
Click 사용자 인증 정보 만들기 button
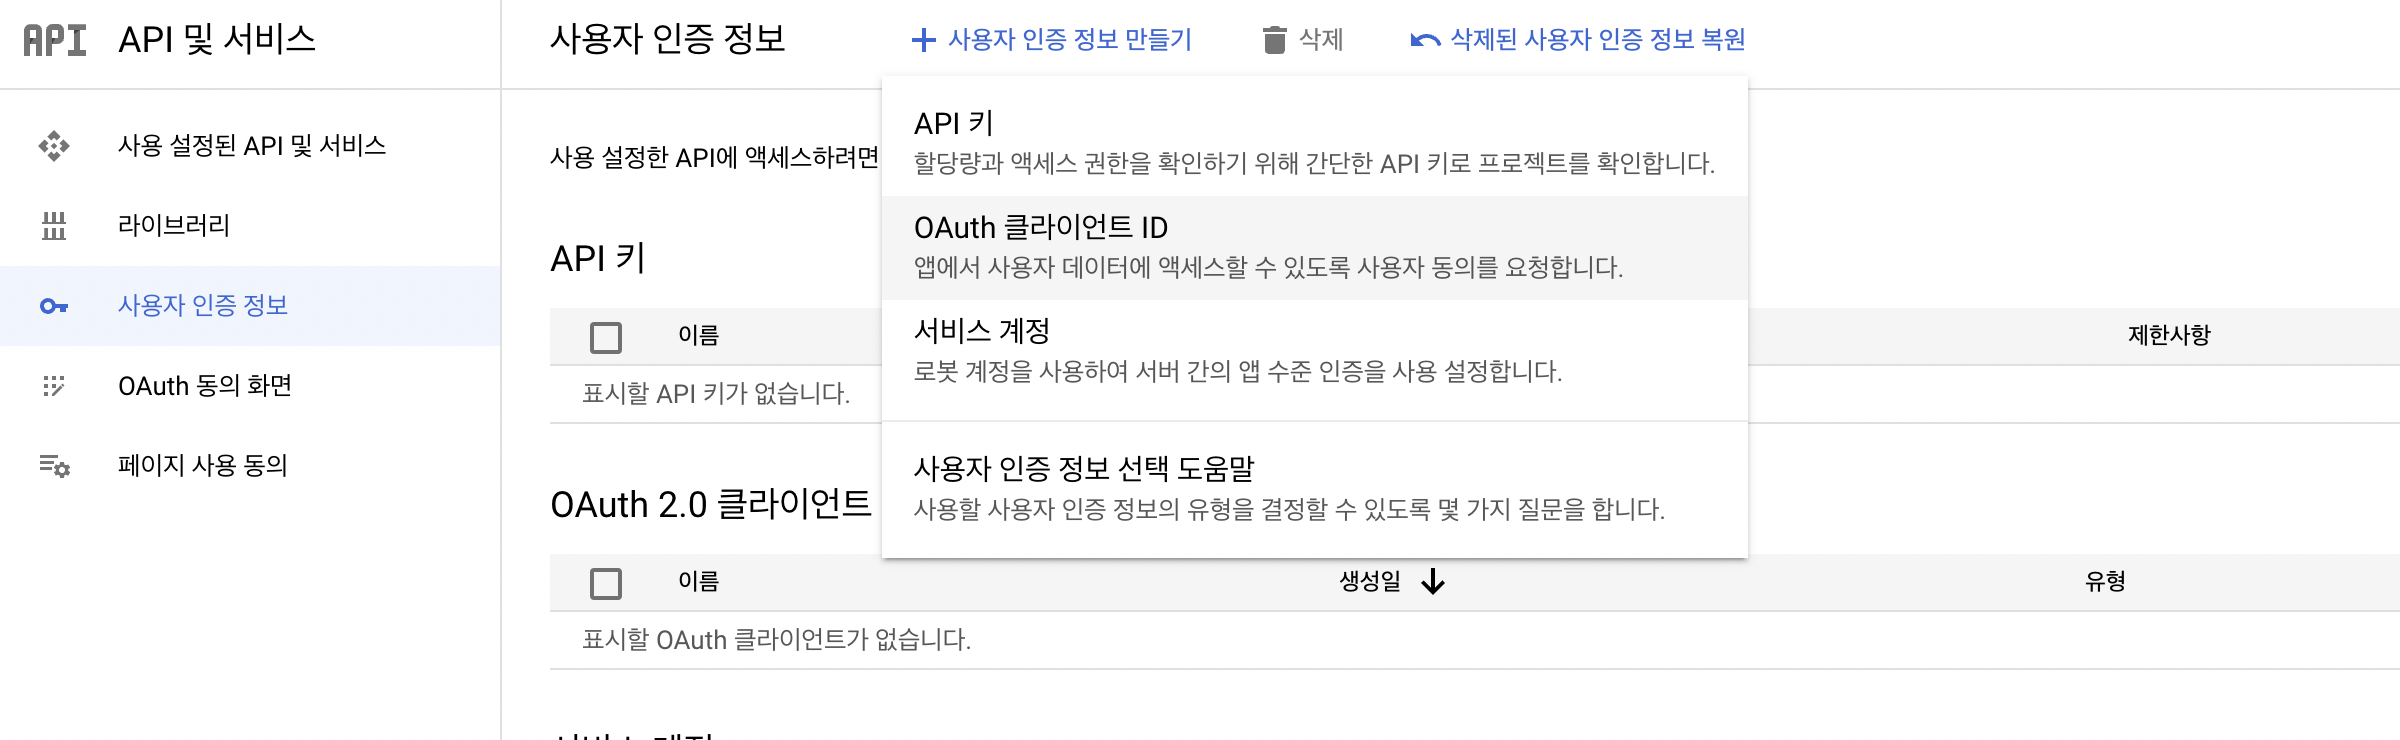pyautogui.click(x=1052, y=40)
